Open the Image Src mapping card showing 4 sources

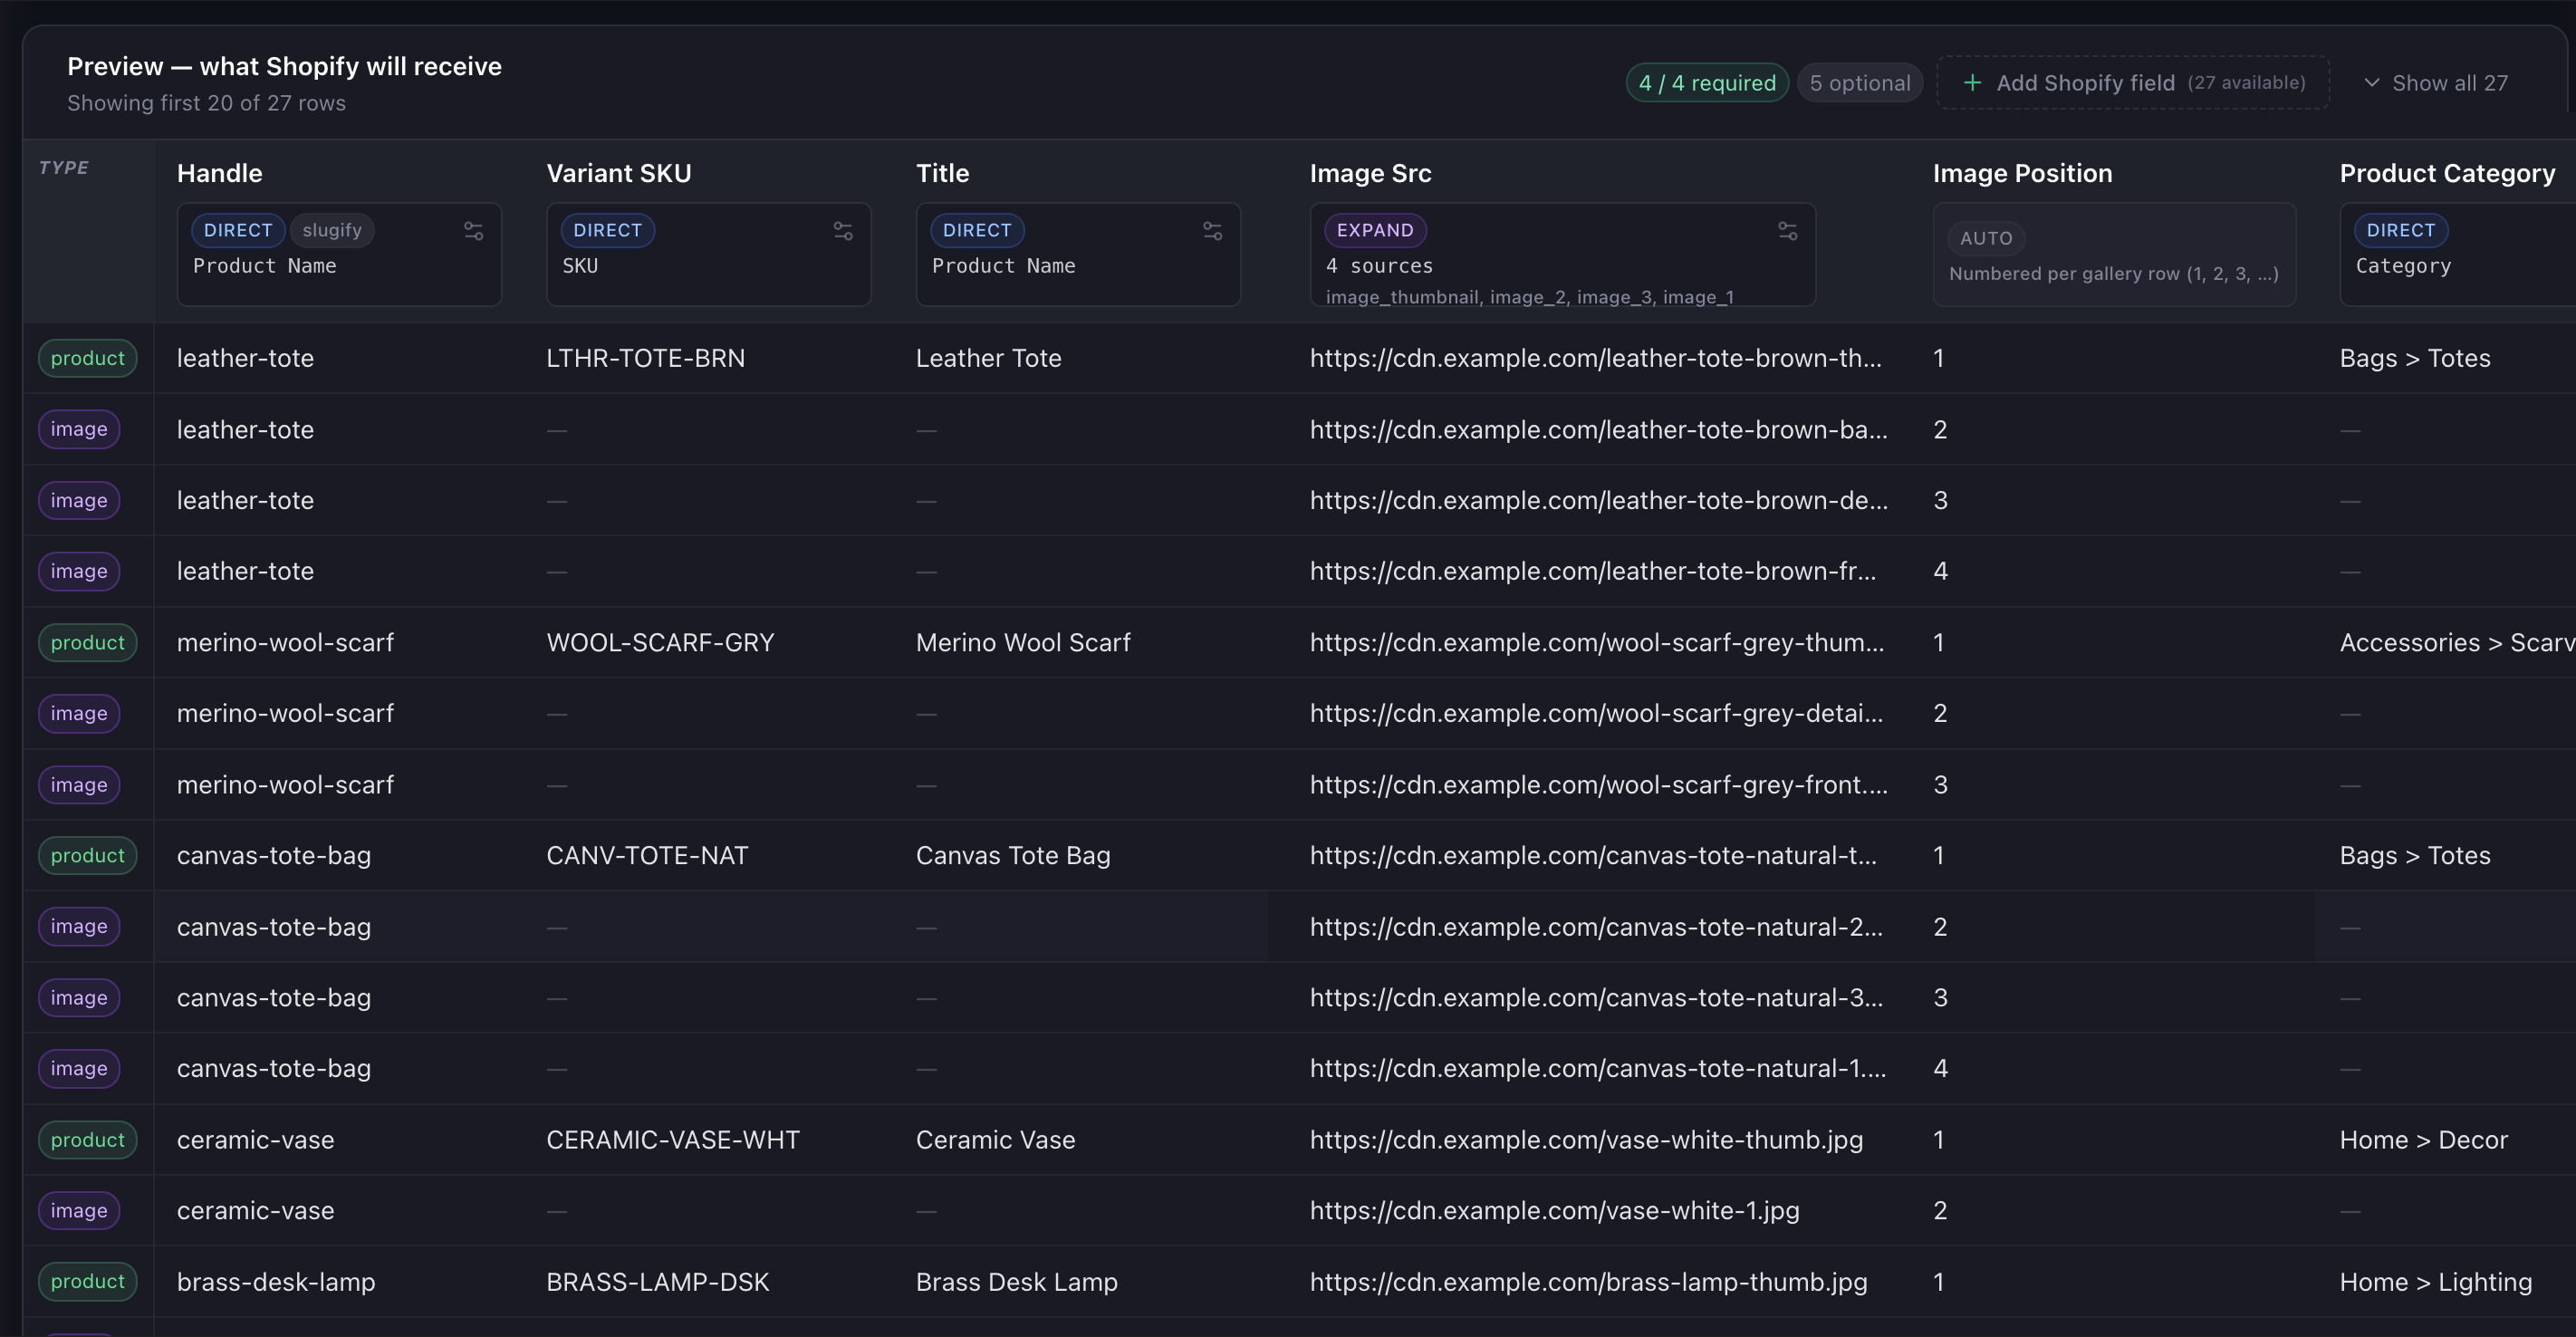tap(1562, 255)
